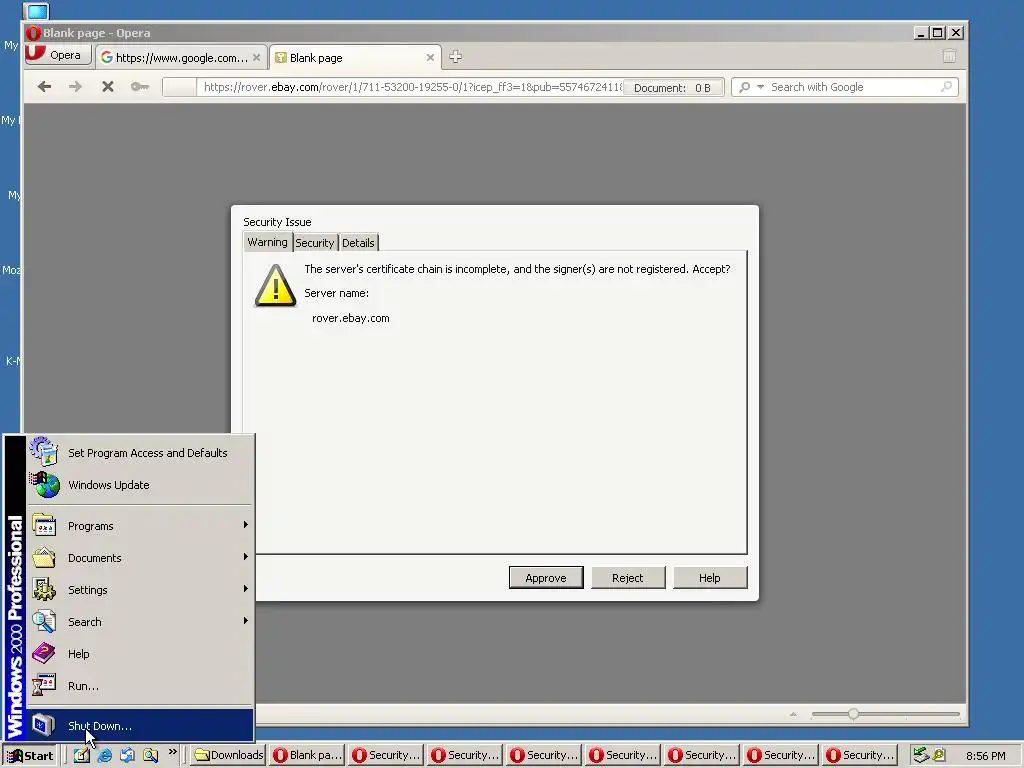
Task: Choose Shut Down... in Start menu
Action: click(140, 726)
